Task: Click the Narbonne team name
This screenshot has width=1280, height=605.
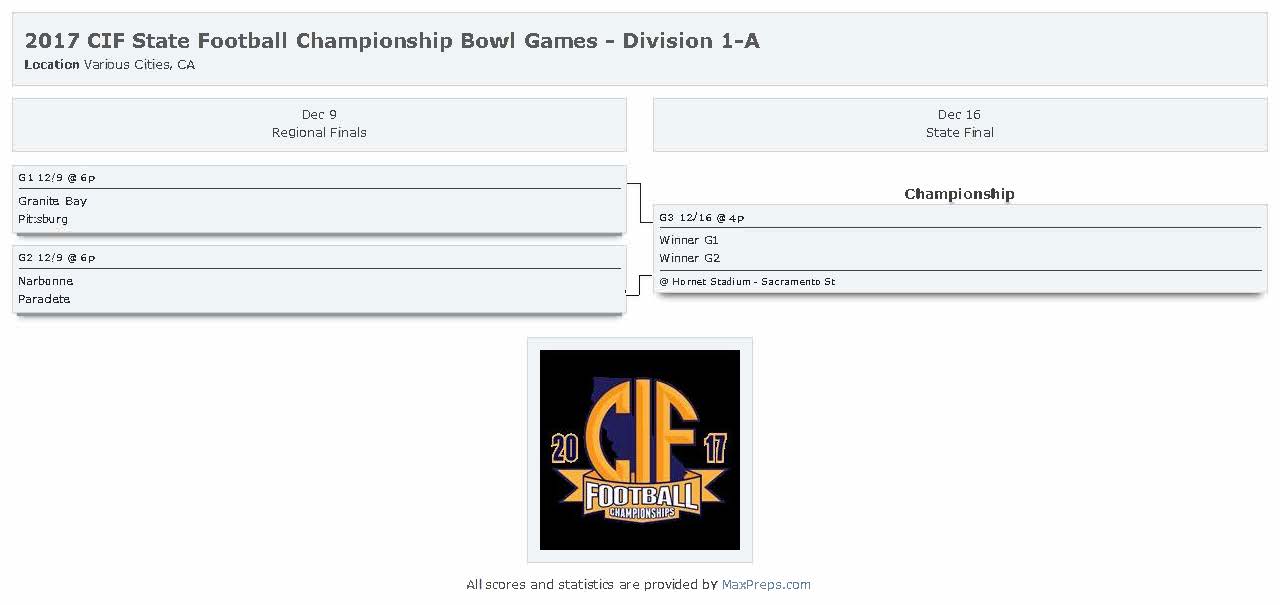Action: coord(46,281)
